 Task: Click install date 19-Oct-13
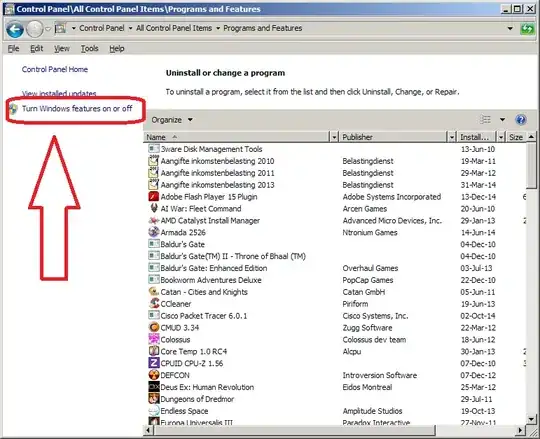pyautogui.click(x=478, y=411)
